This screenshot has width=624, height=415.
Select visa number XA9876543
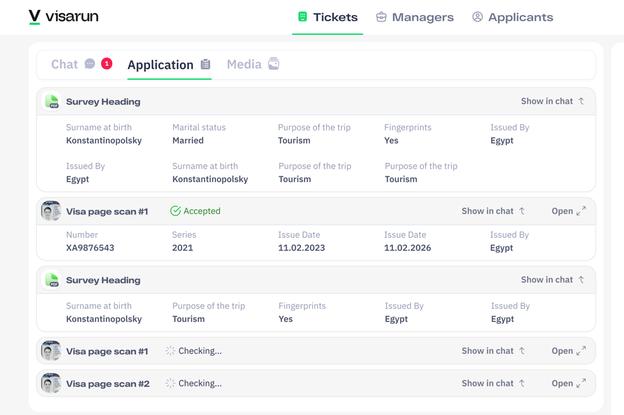[x=90, y=248]
